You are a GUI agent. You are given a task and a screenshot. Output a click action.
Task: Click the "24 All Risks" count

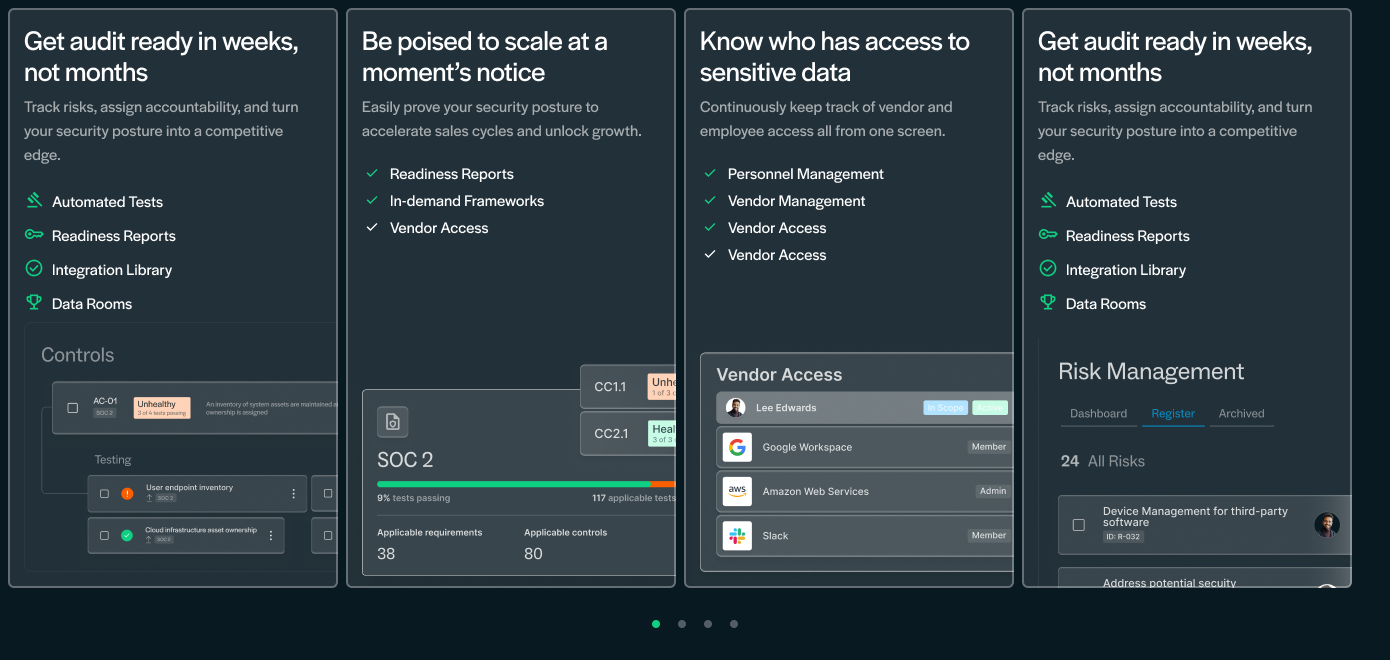[x=1102, y=461]
